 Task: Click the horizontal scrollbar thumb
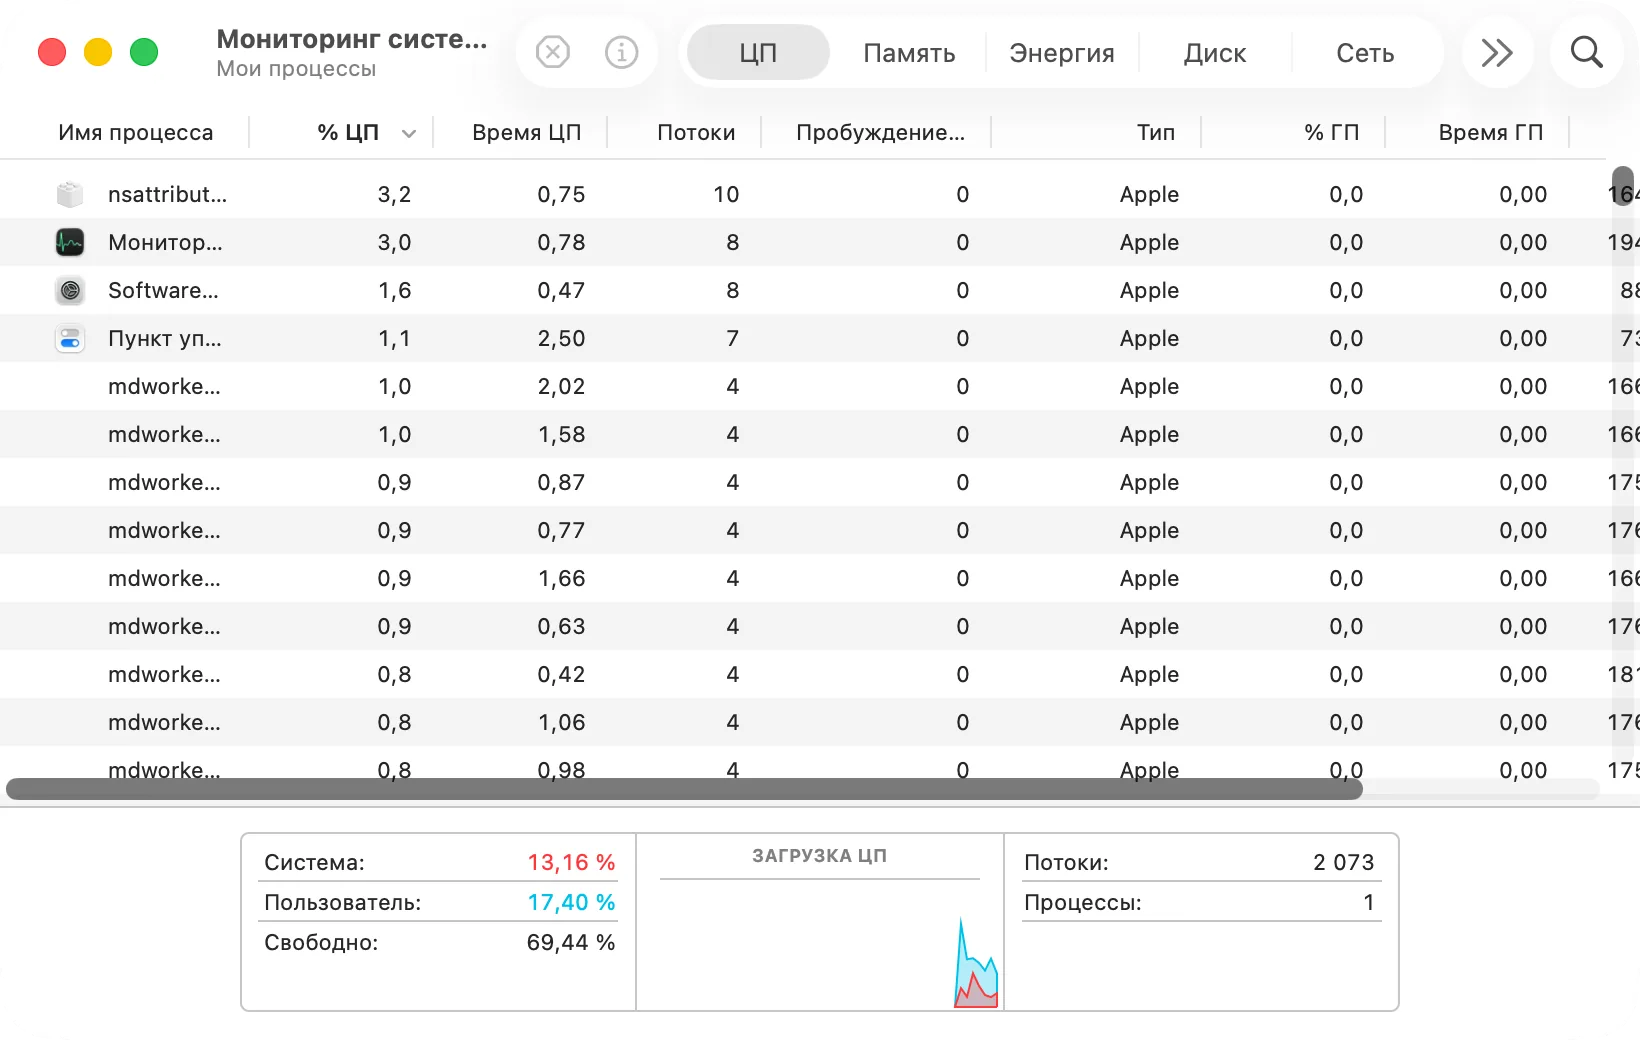(684, 789)
